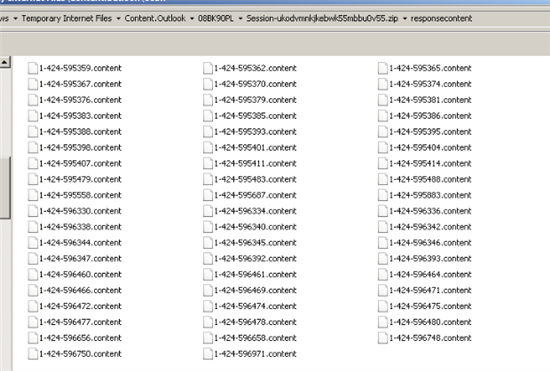Select file name 1-424-596748.content
Image resolution: width=550 pixels, height=371 pixels.
coord(430,338)
